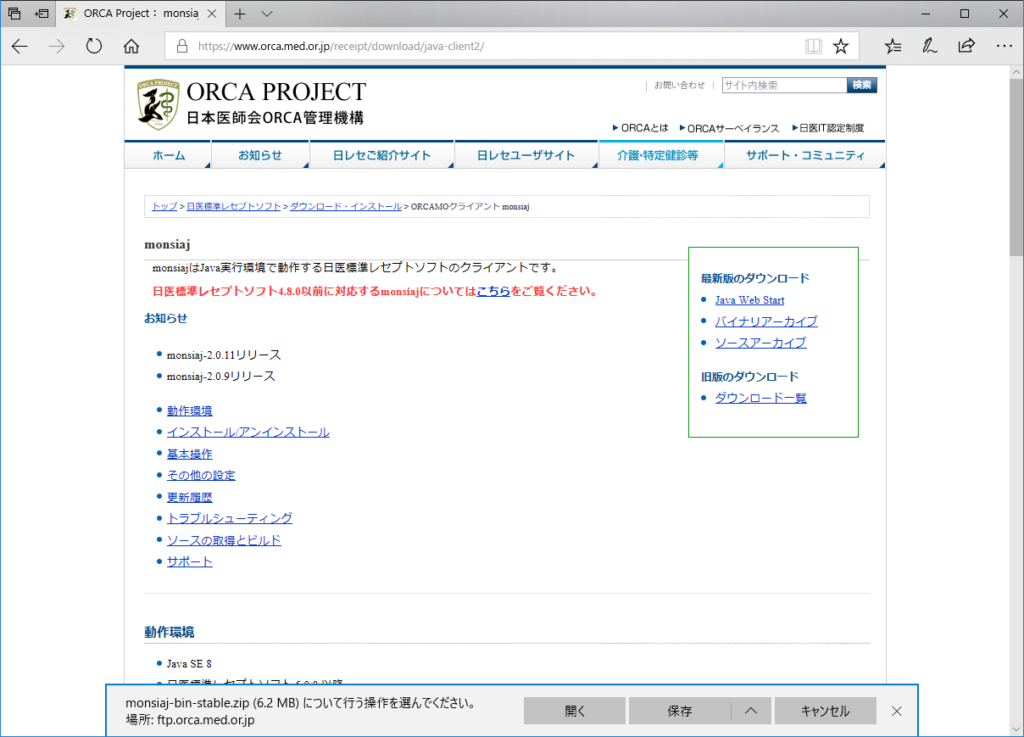Add web notes with pen icon
The height and width of the screenshot is (737, 1024).
pos(929,46)
